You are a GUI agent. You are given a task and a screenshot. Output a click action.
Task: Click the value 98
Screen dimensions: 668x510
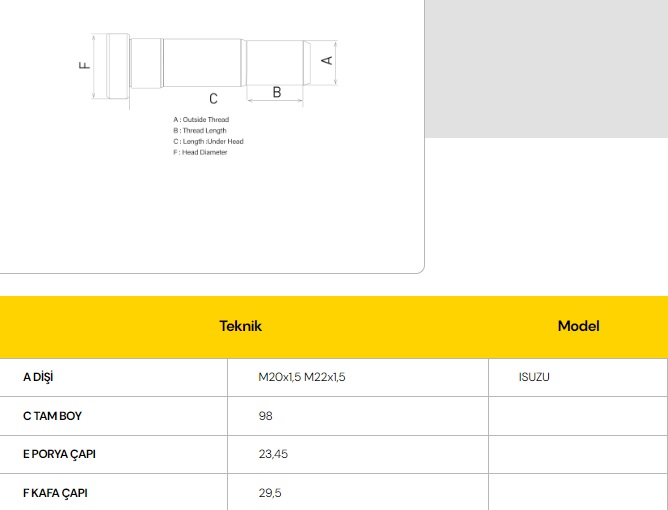[x=265, y=416]
